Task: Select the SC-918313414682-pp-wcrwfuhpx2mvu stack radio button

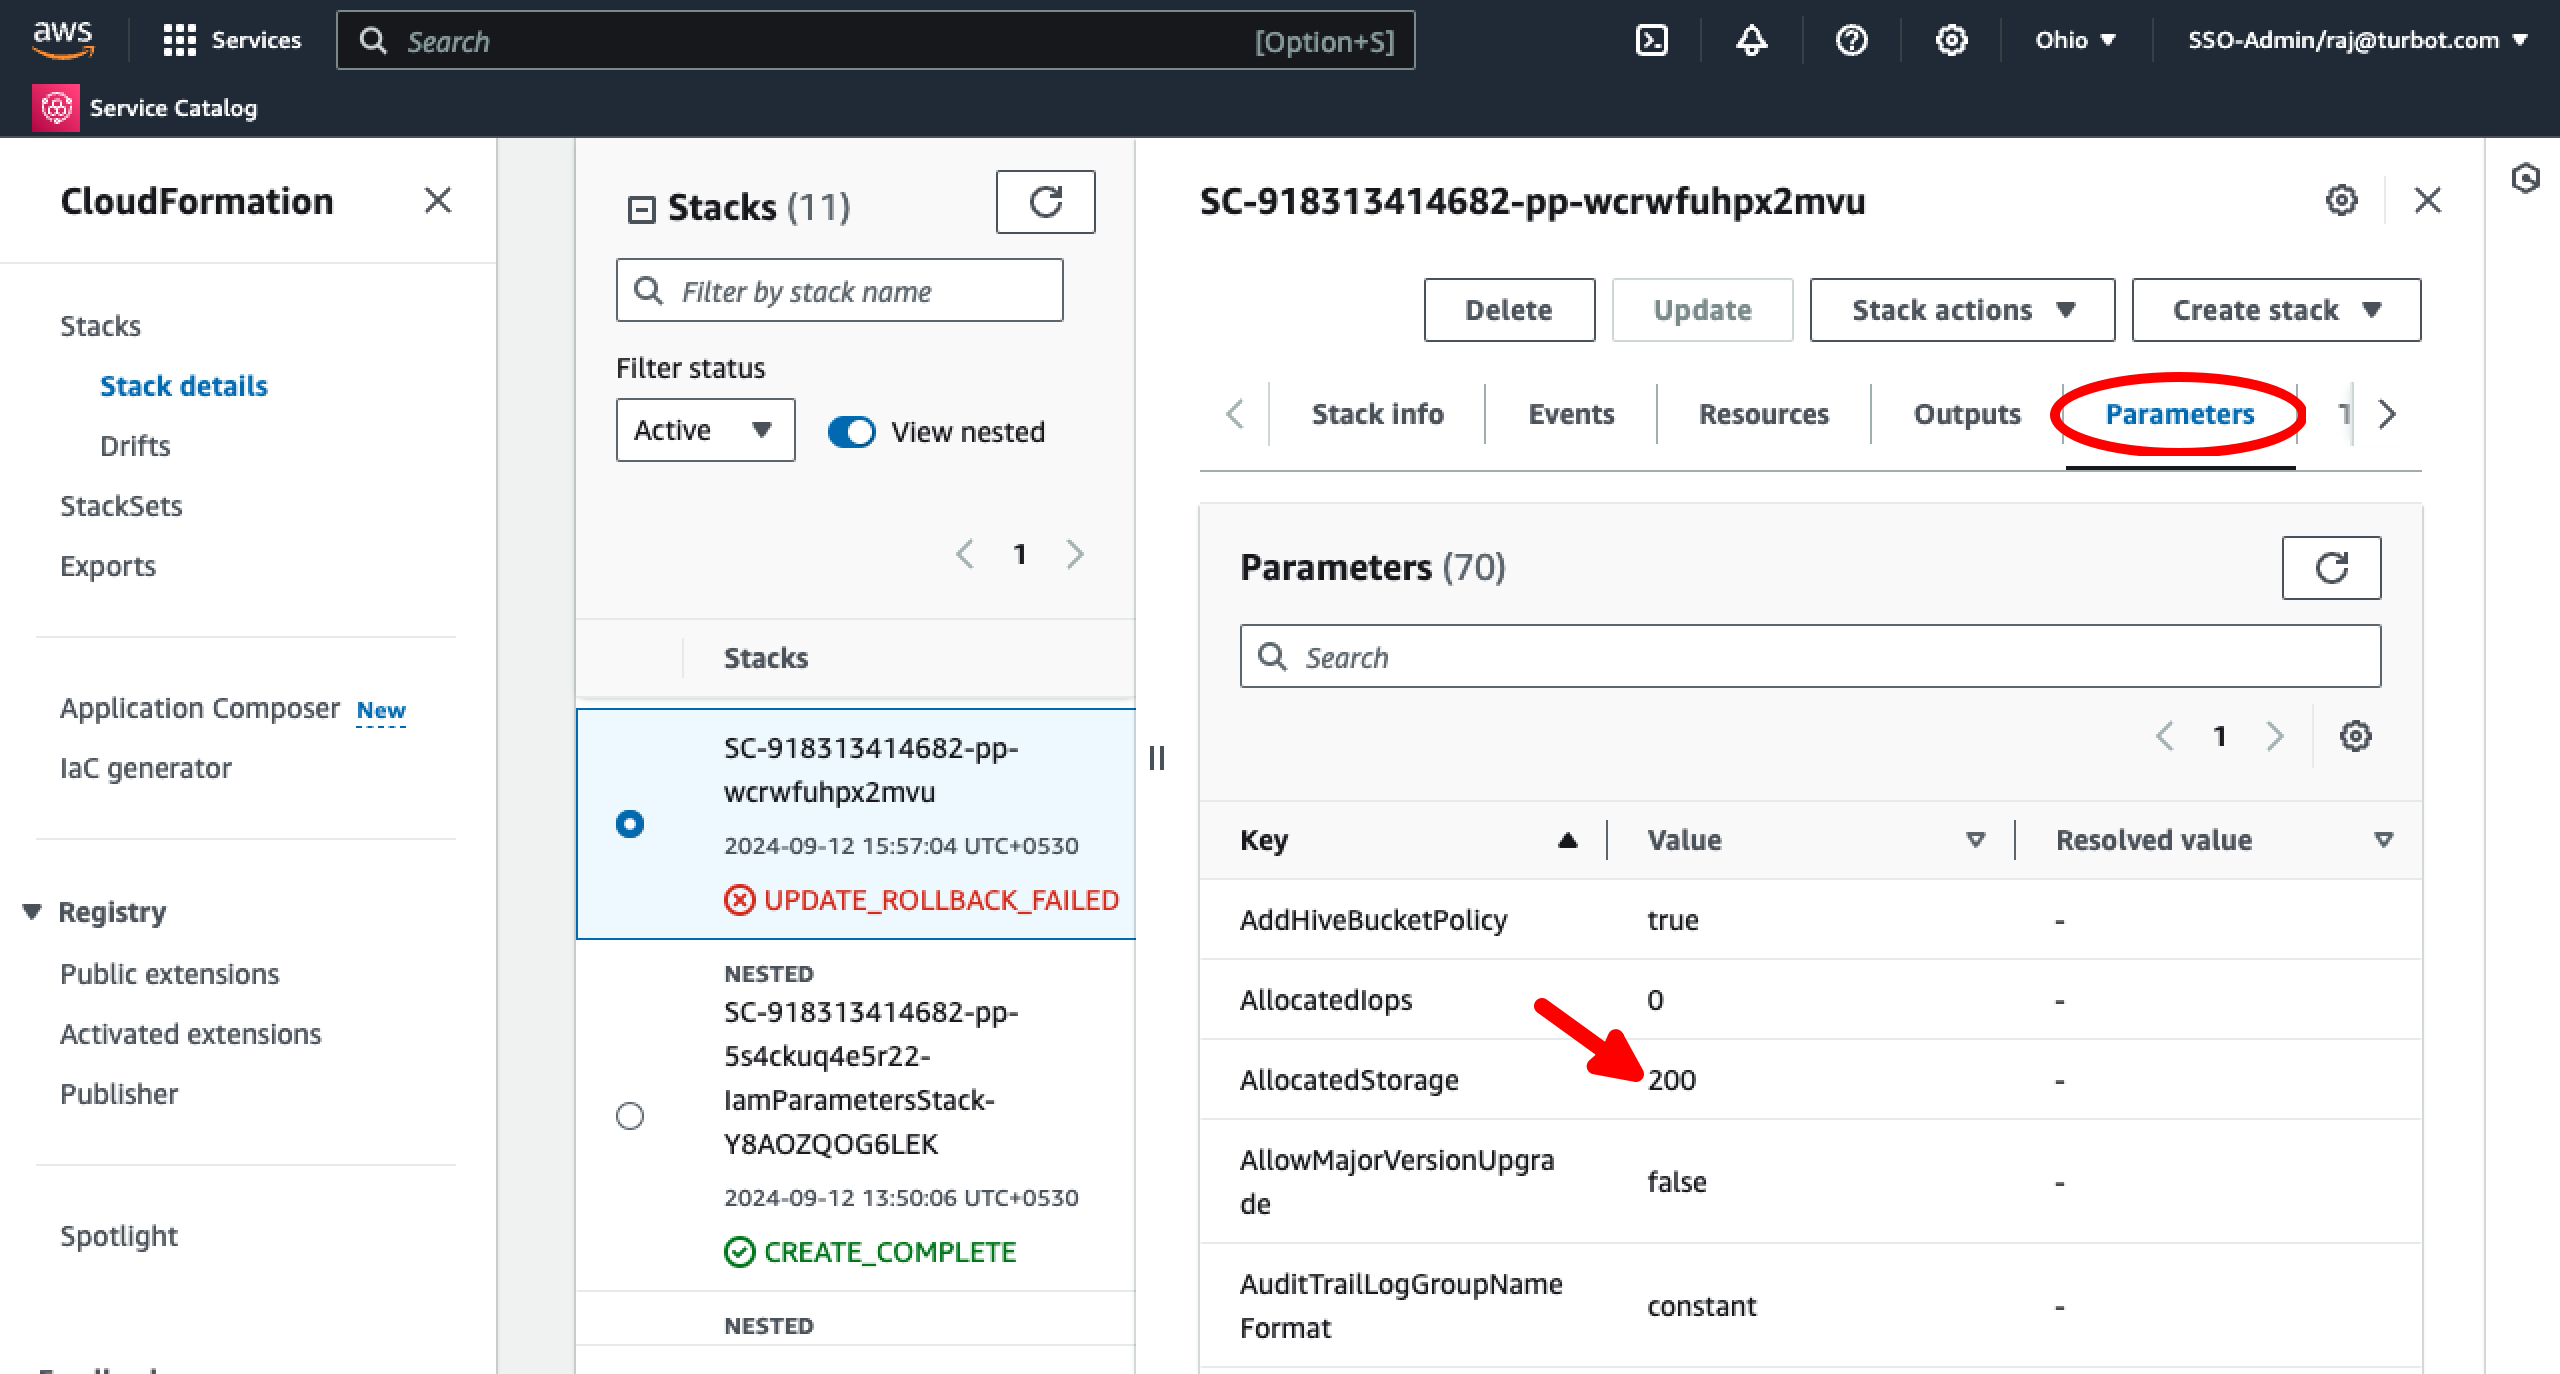Action: tap(629, 824)
